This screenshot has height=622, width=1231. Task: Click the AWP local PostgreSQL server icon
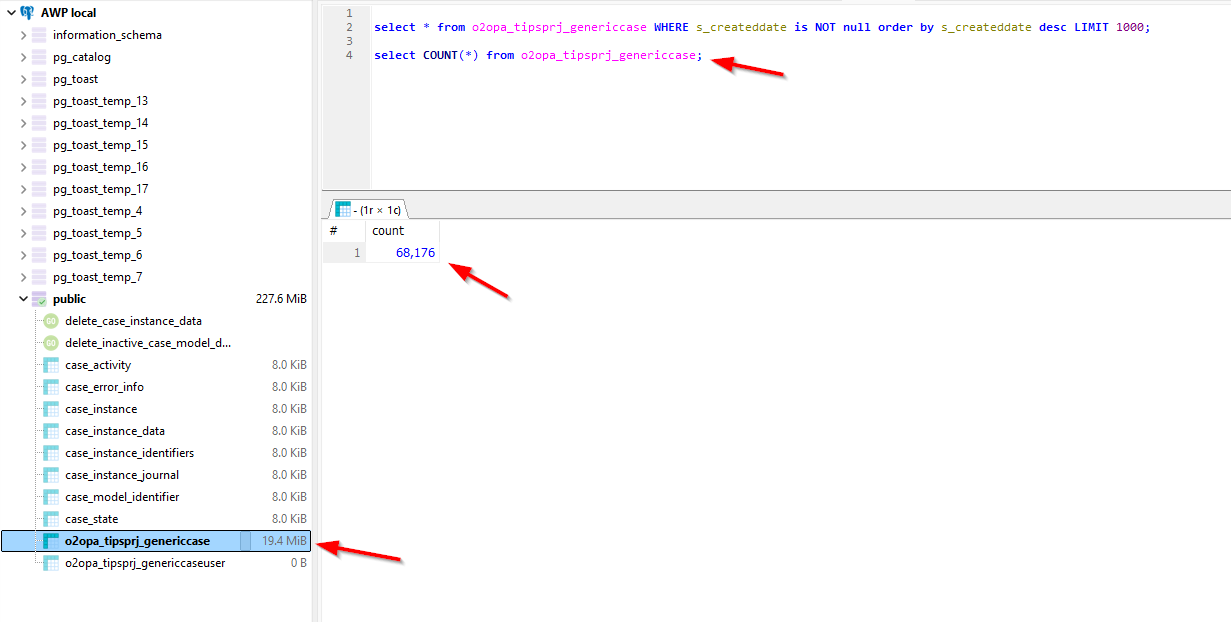click(27, 13)
